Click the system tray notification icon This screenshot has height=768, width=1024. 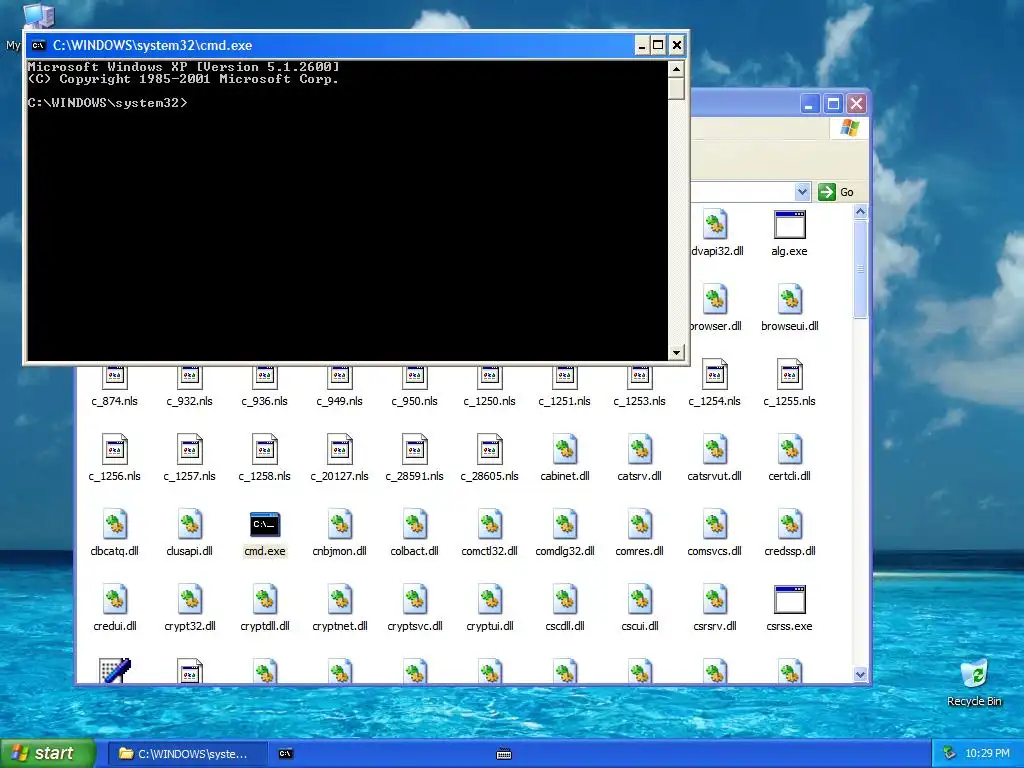[x=949, y=754]
